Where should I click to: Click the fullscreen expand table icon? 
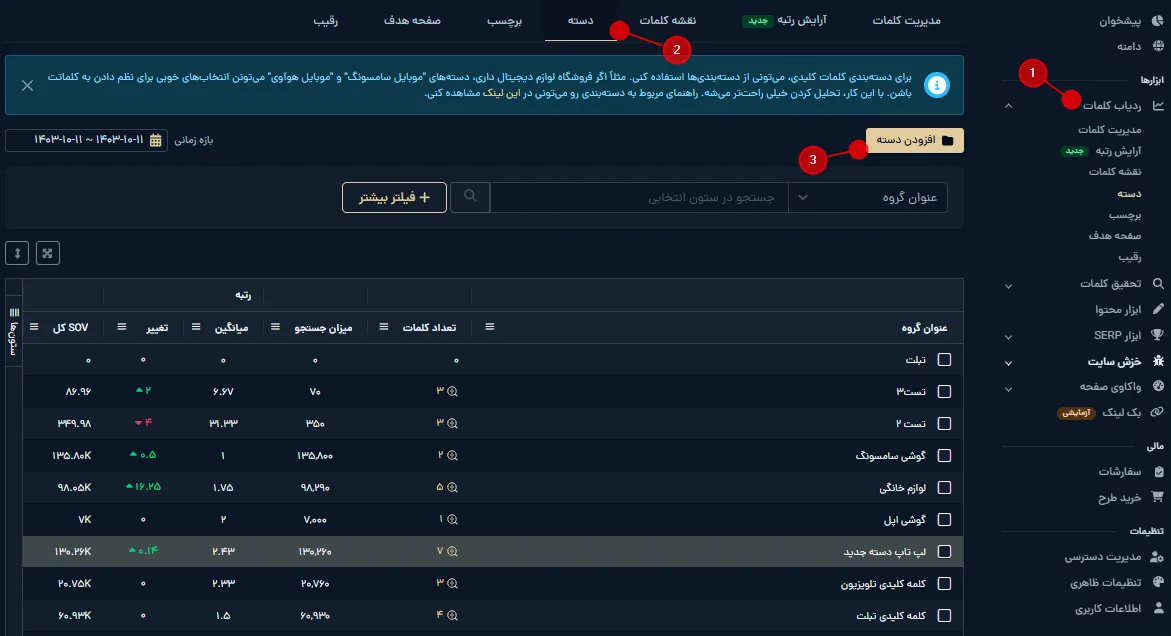pos(48,253)
